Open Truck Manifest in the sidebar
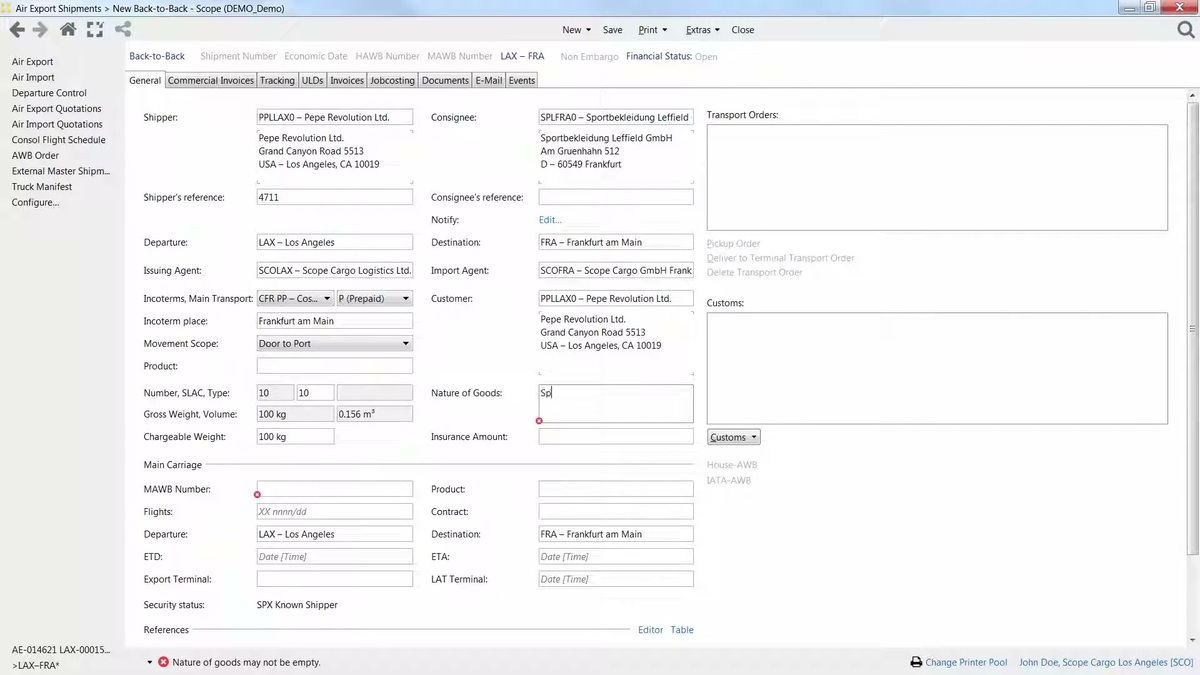Viewport: 1200px width, 675px height. (42, 186)
